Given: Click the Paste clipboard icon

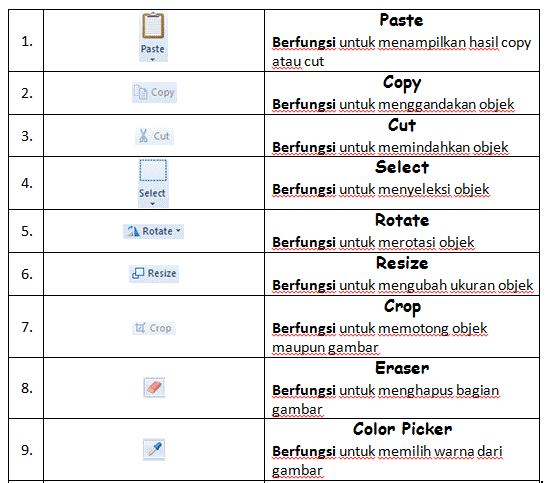Looking at the screenshot, I should [153, 26].
